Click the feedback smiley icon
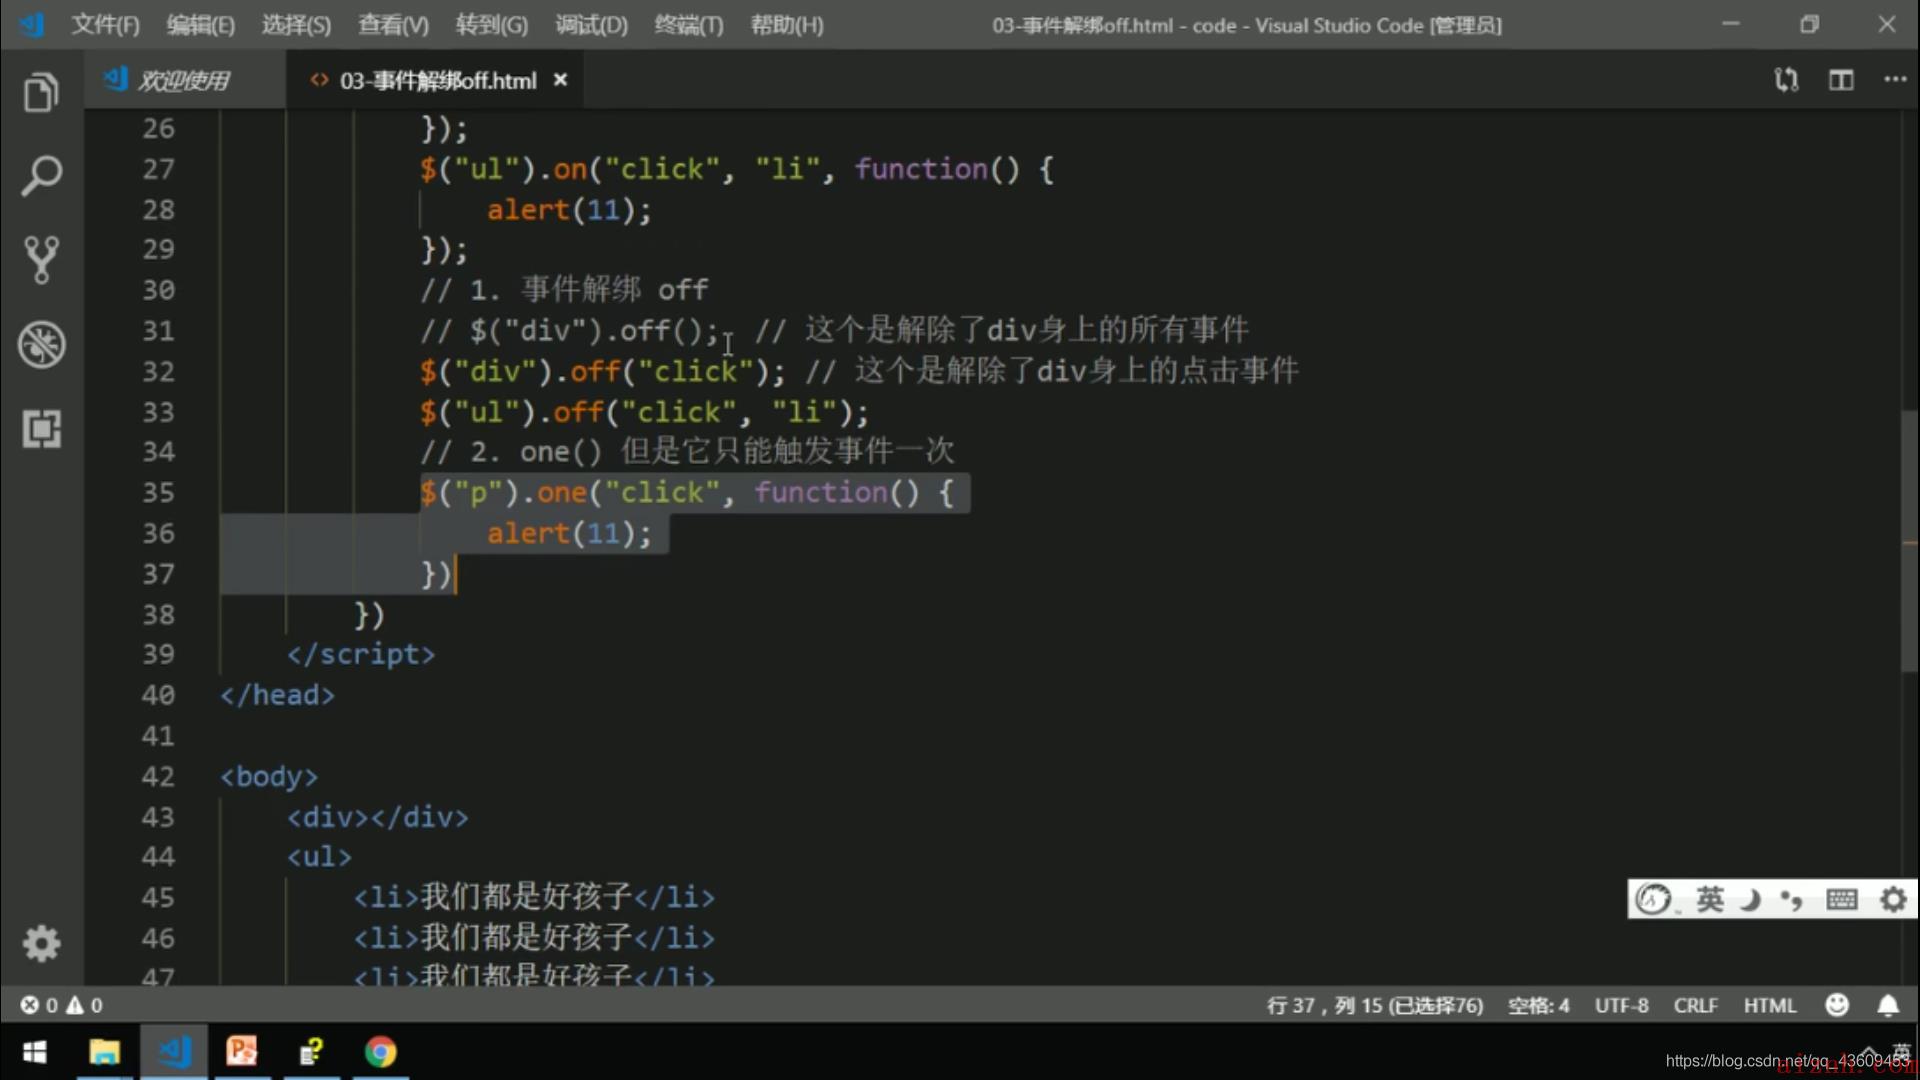 (x=1837, y=1005)
